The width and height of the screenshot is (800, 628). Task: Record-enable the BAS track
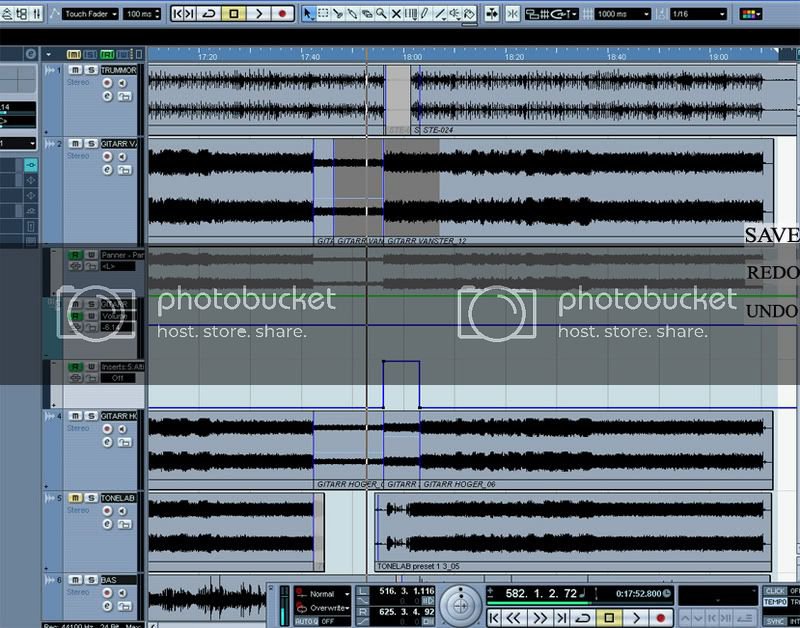[x=107, y=593]
